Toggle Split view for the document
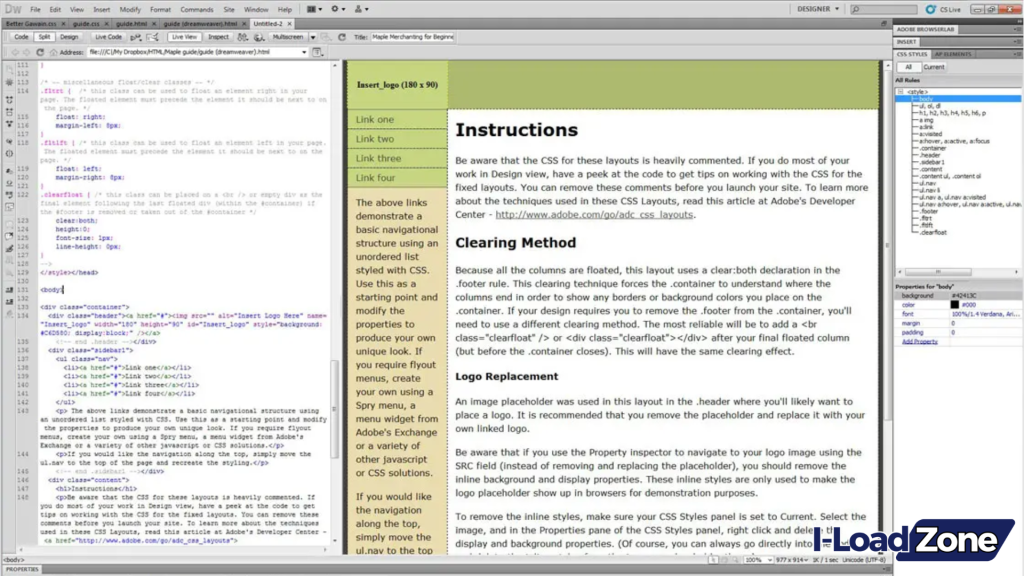 [x=46, y=36]
